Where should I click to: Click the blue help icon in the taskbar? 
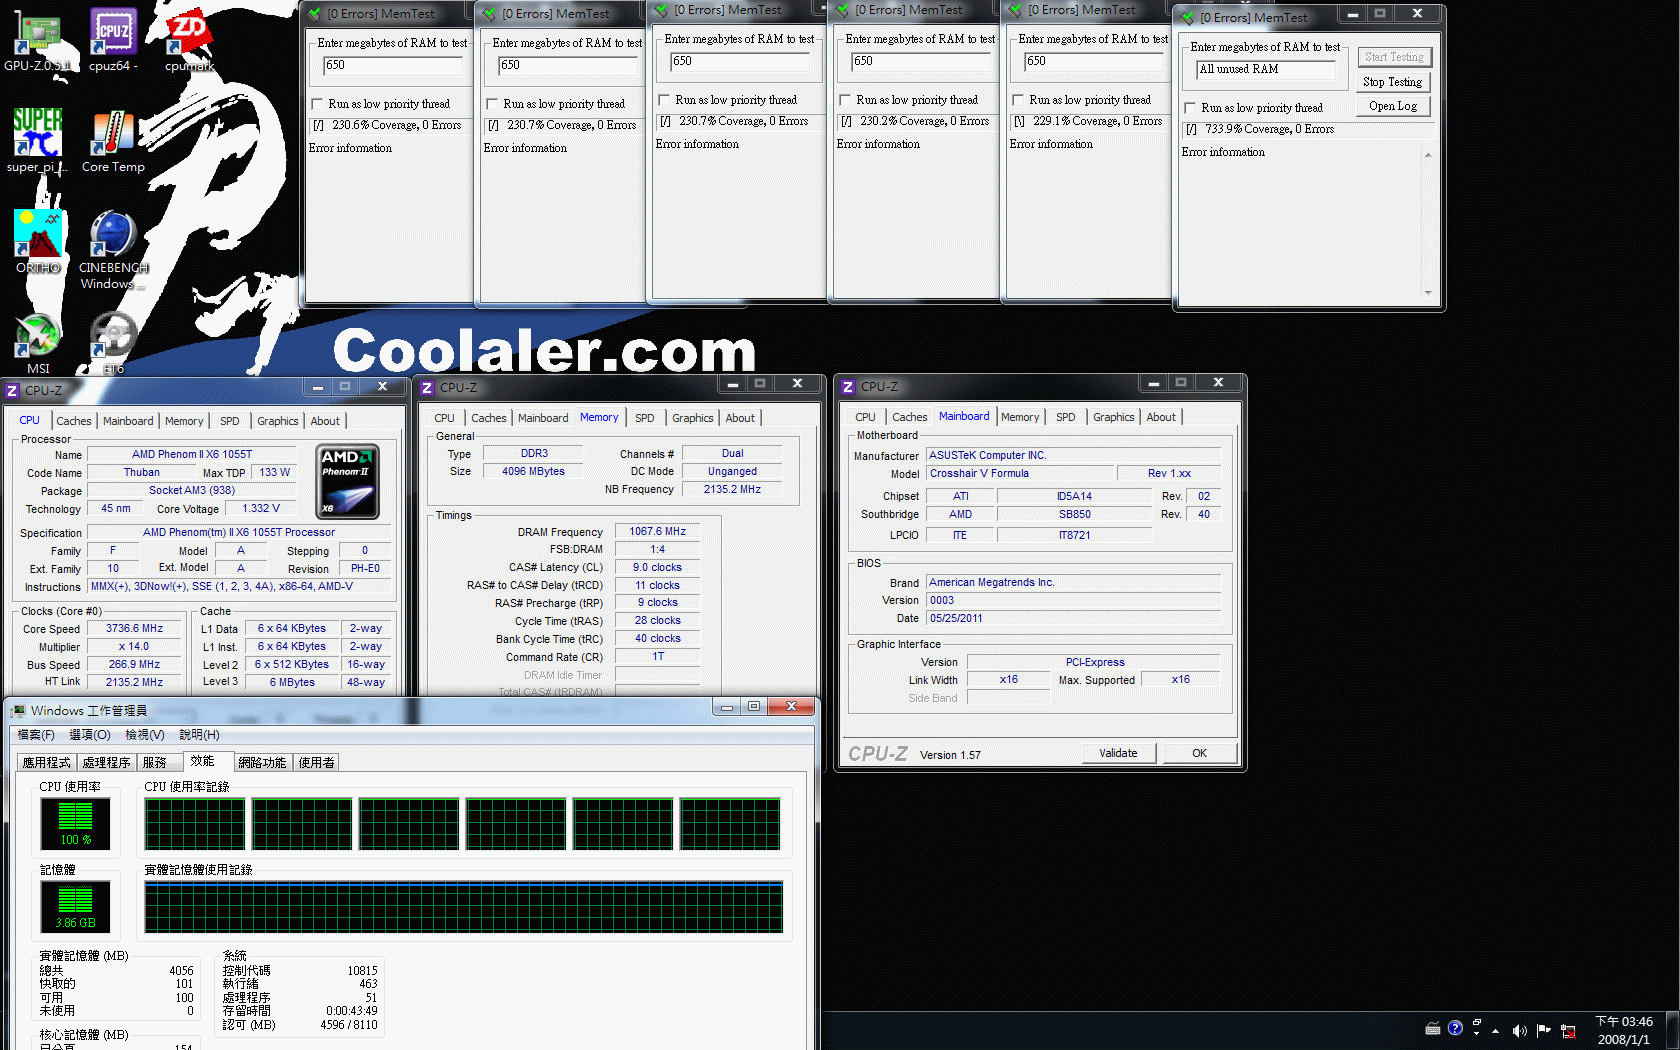[x=1455, y=1028]
